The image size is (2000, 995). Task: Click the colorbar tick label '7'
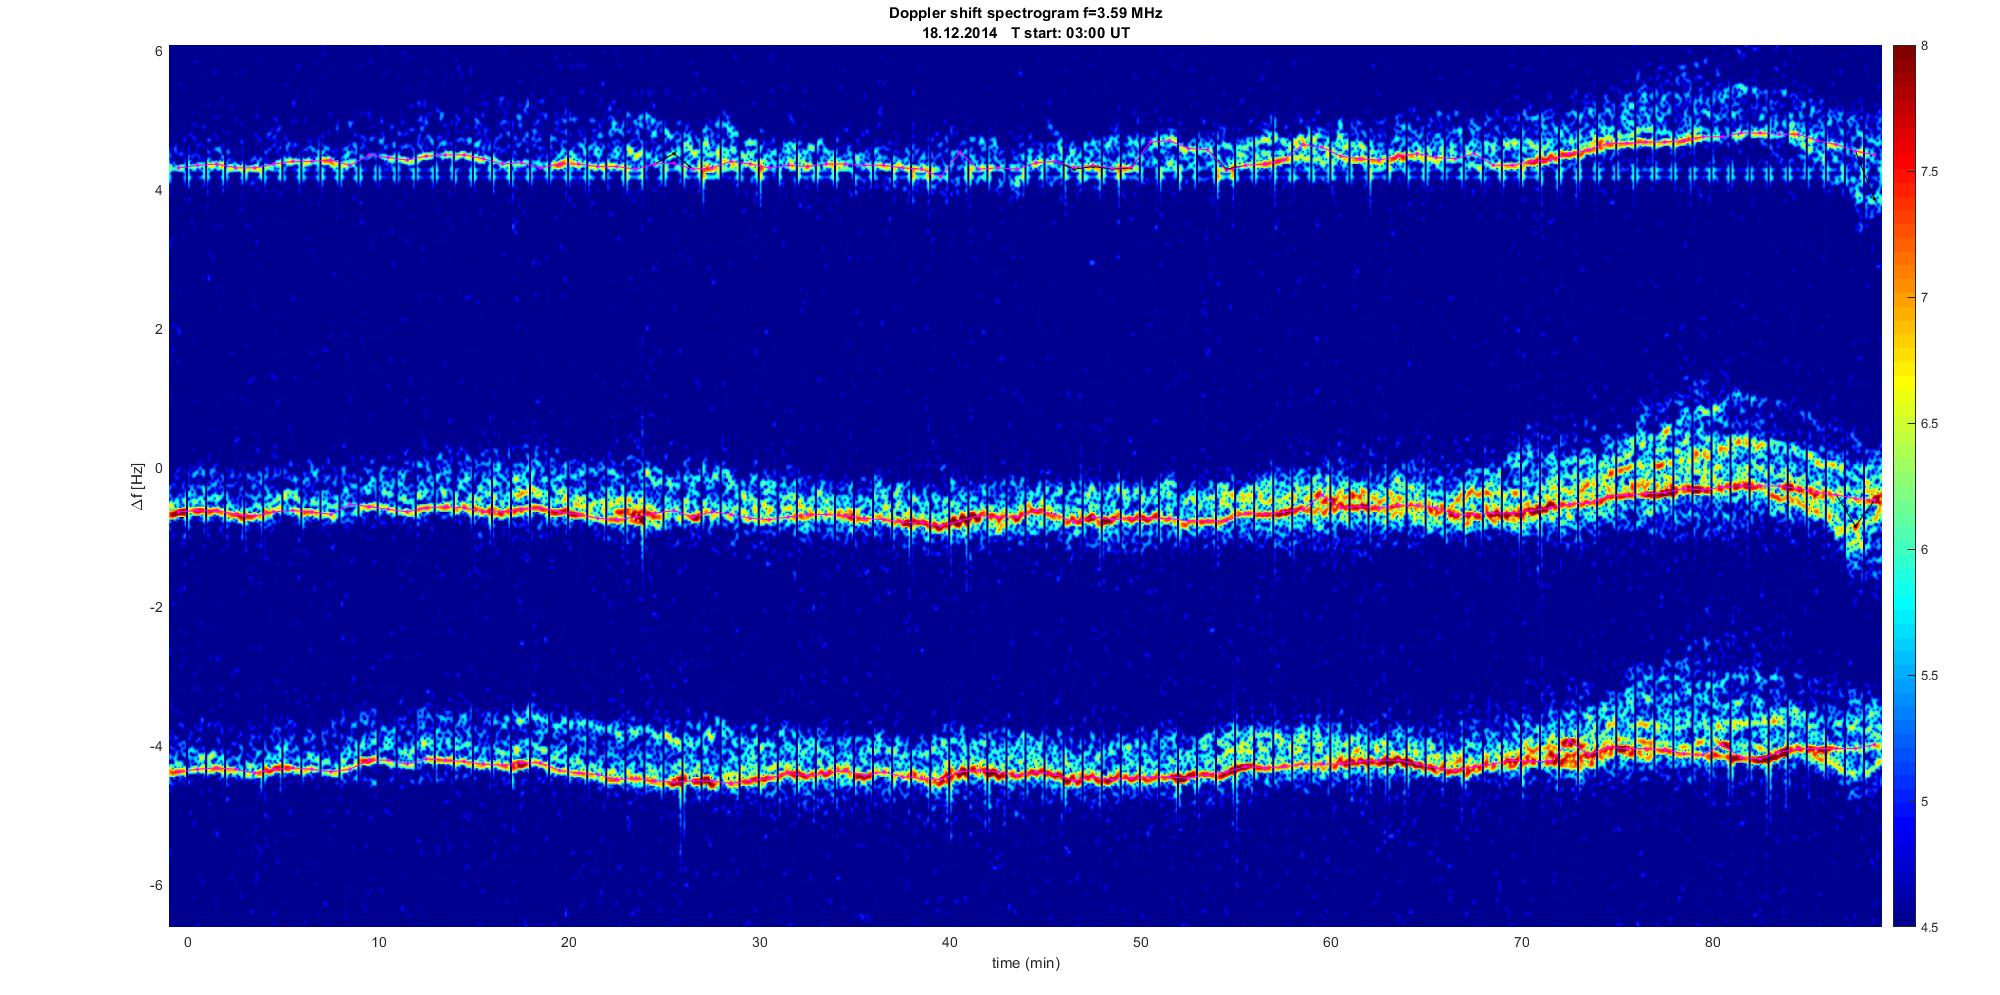[1925, 298]
